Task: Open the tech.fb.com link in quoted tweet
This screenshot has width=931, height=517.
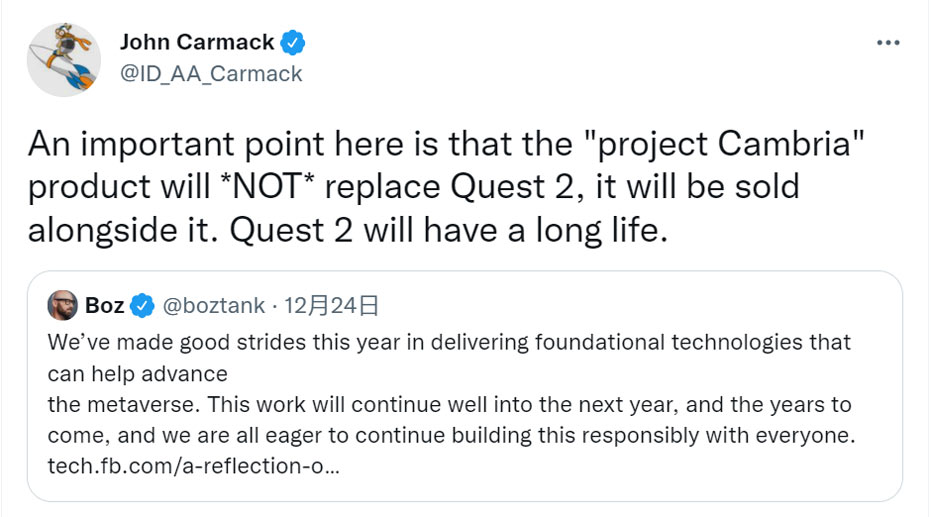Action: coord(194,468)
